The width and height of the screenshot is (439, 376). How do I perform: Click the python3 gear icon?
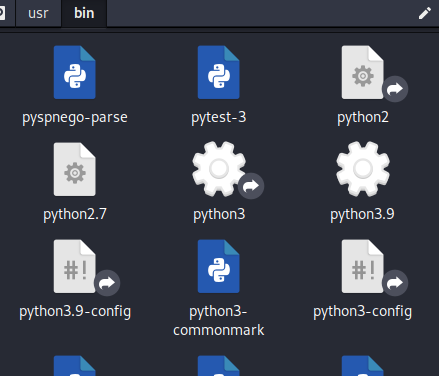pos(219,169)
